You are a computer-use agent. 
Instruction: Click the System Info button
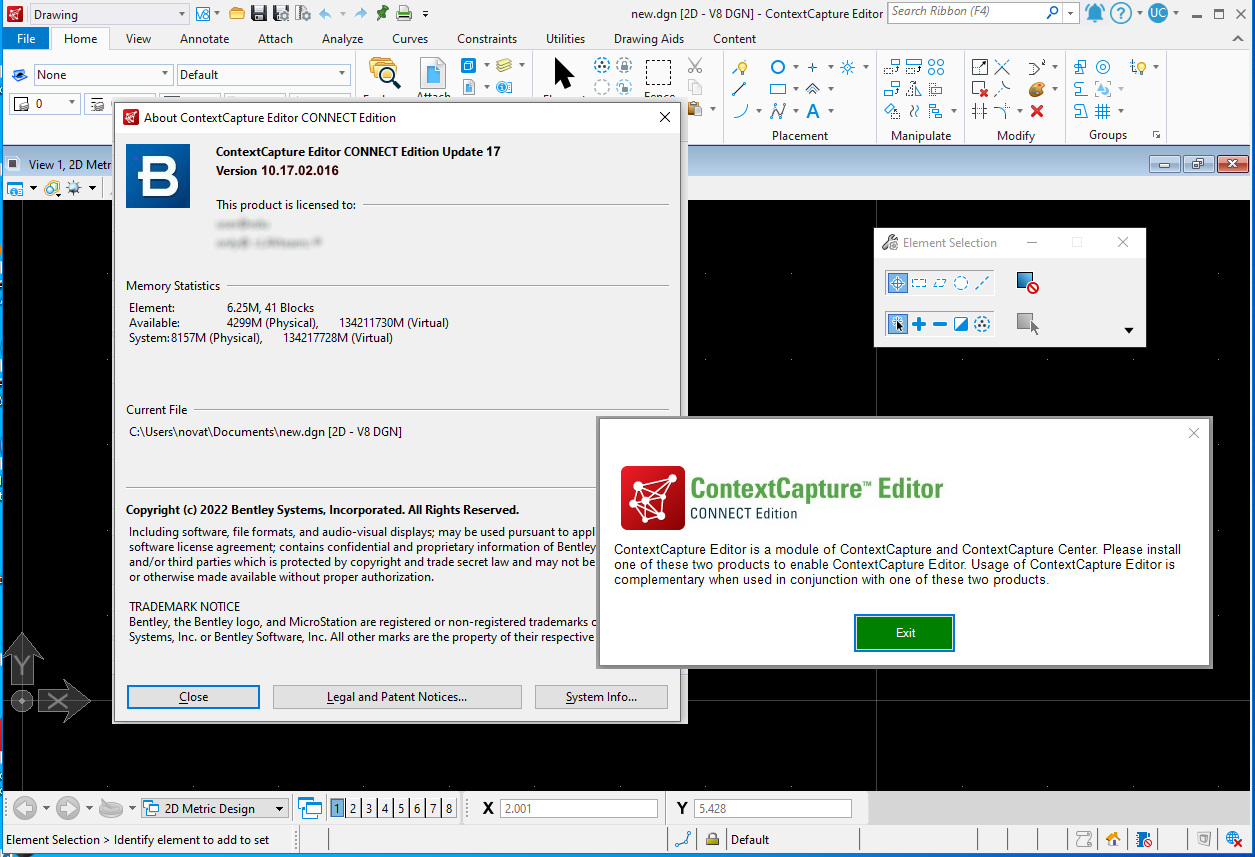[602, 697]
